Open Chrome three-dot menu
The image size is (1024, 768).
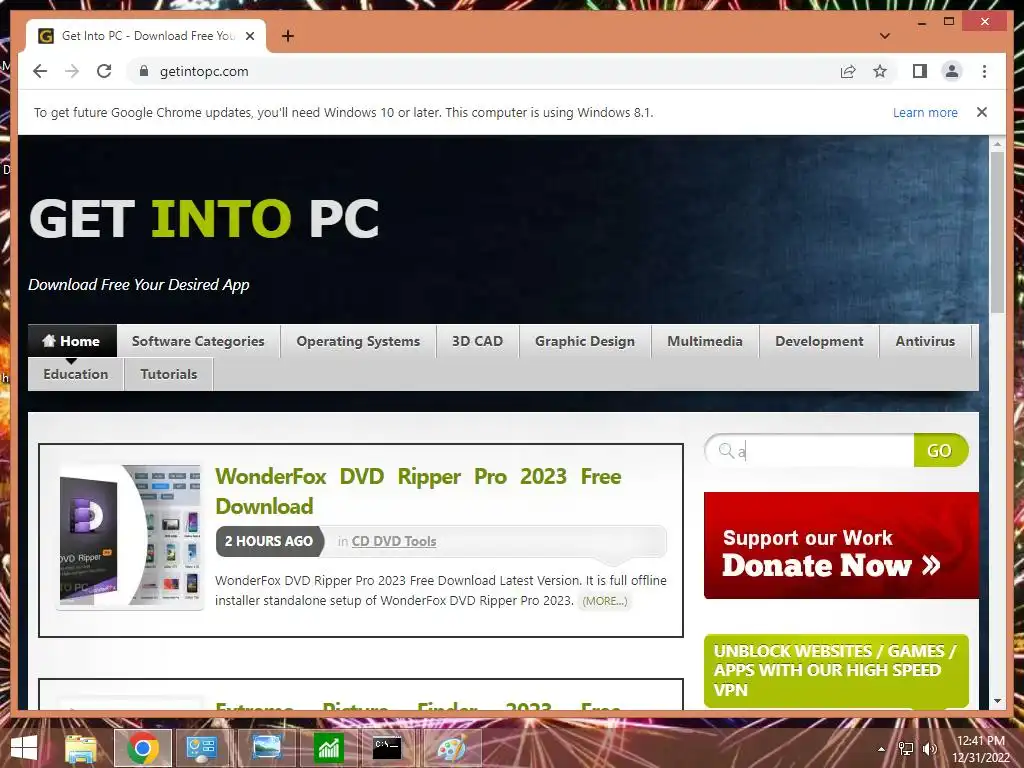(x=984, y=71)
